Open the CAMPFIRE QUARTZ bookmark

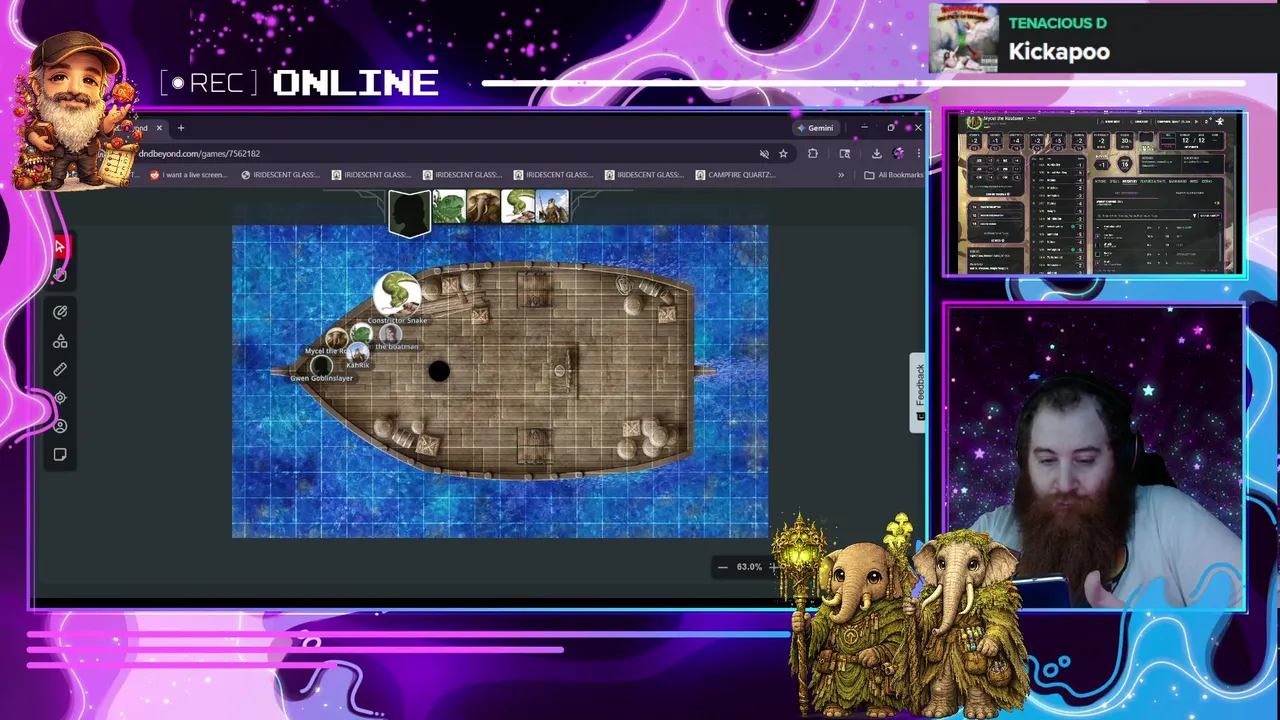(734, 175)
